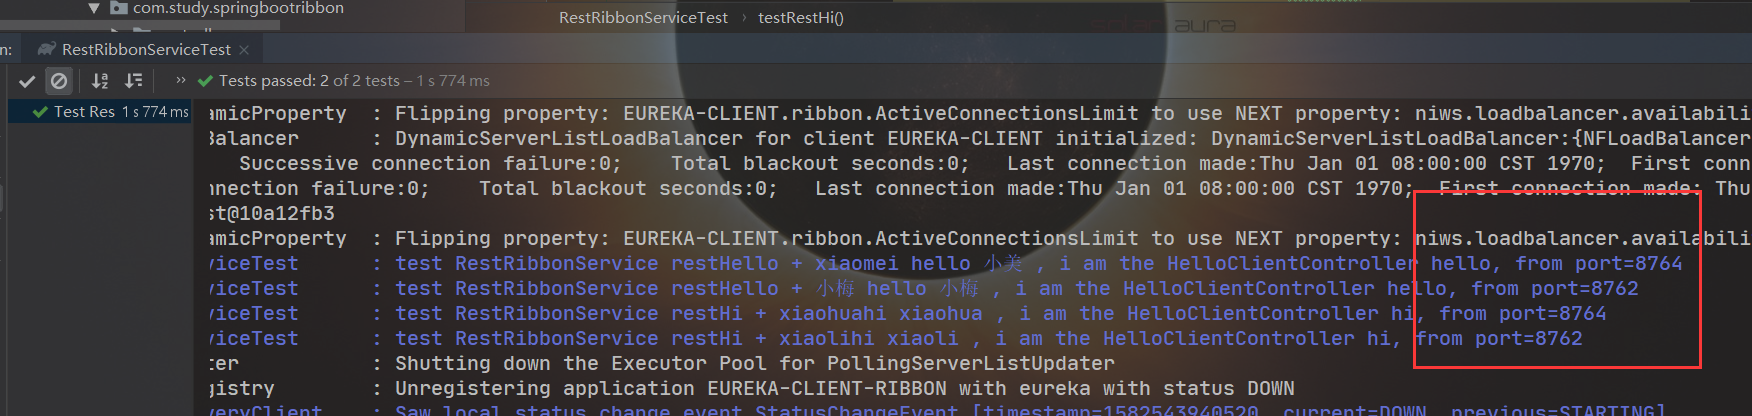Sort test results by duration
The height and width of the screenshot is (416, 1752).
[x=133, y=81]
